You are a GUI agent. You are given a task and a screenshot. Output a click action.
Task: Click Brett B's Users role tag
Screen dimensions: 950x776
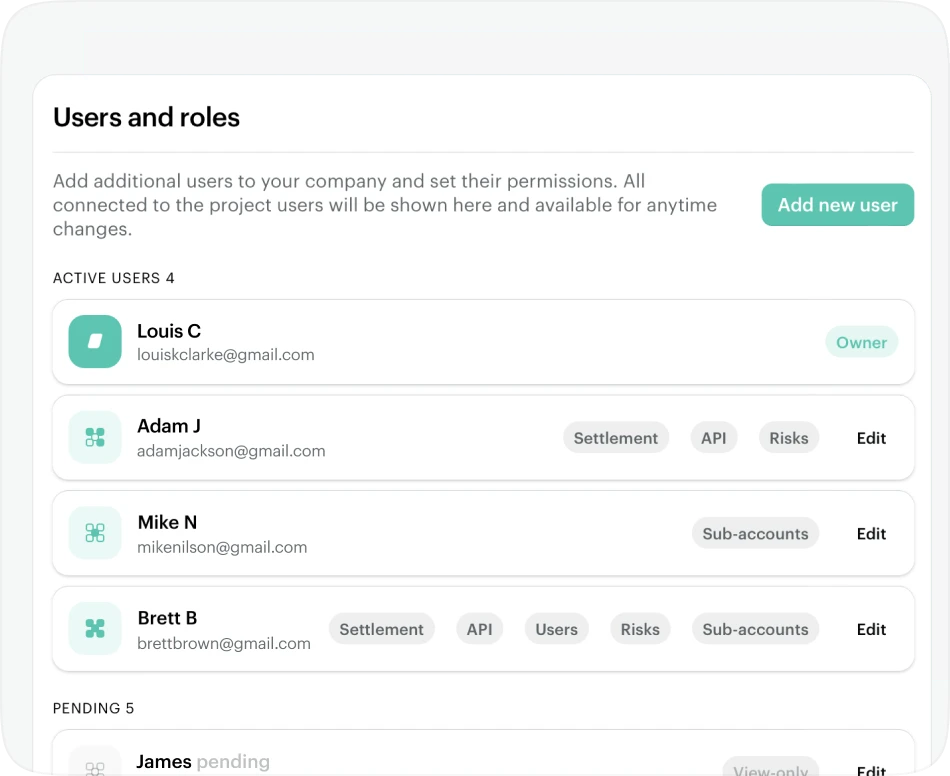(556, 629)
